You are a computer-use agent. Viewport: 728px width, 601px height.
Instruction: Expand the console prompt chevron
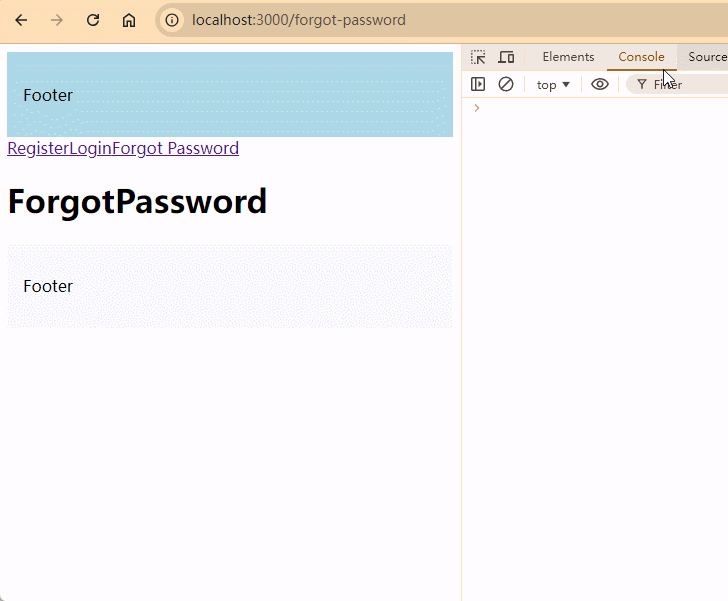pyautogui.click(x=476, y=108)
